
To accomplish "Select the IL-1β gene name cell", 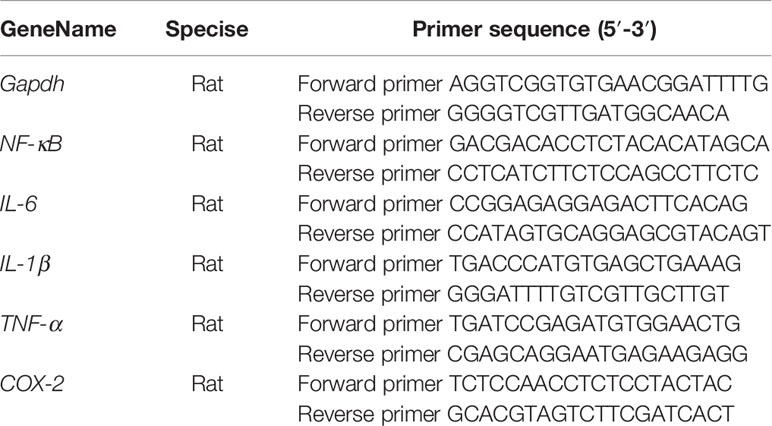I will (x=25, y=264).
